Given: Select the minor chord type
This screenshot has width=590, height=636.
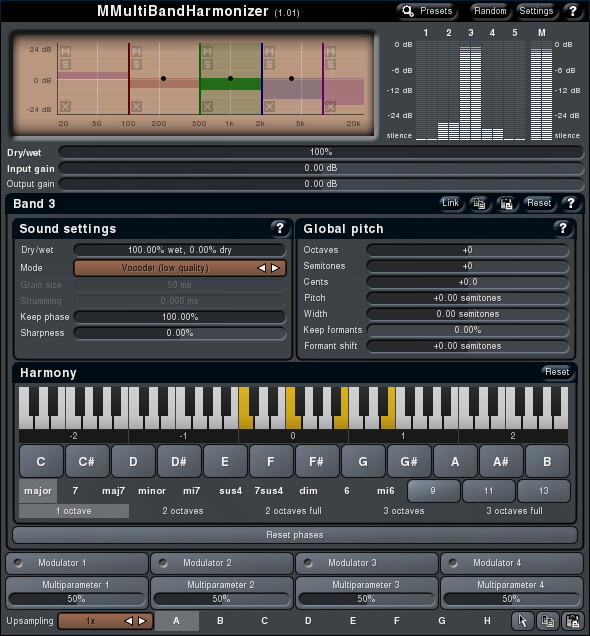Looking at the screenshot, I should pyautogui.click(x=152, y=491).
